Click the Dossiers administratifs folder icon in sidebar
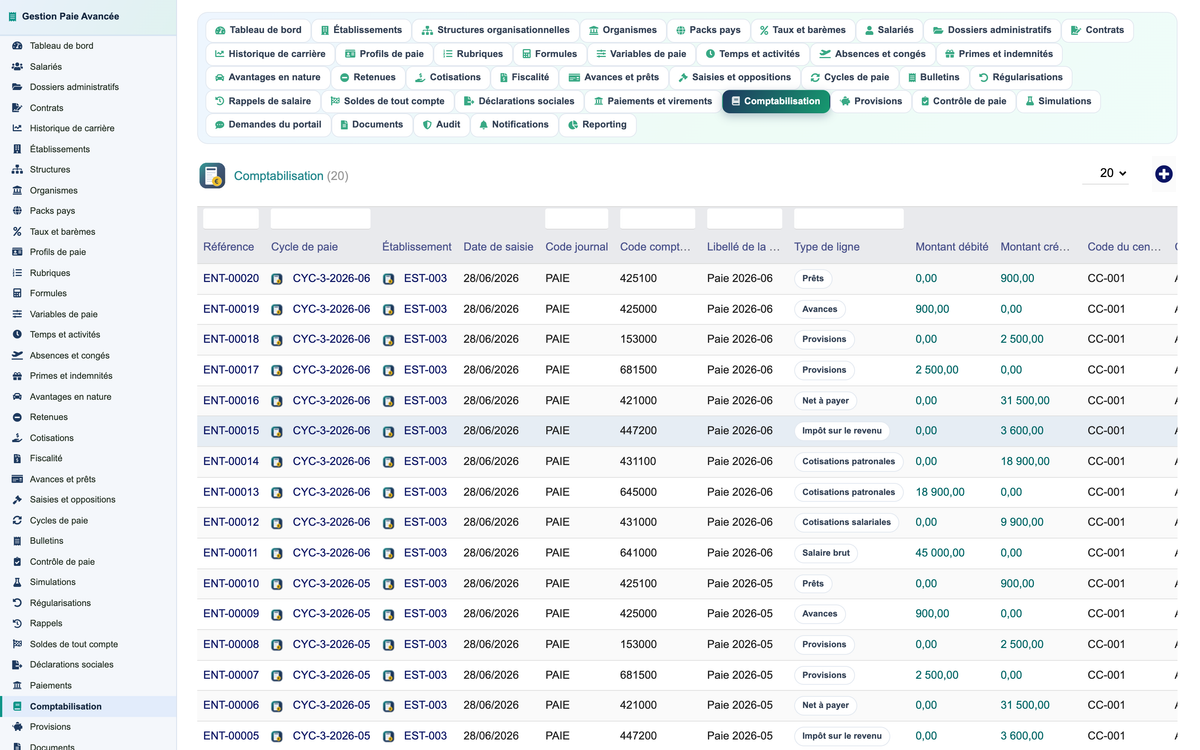 [x=17, y=87]
